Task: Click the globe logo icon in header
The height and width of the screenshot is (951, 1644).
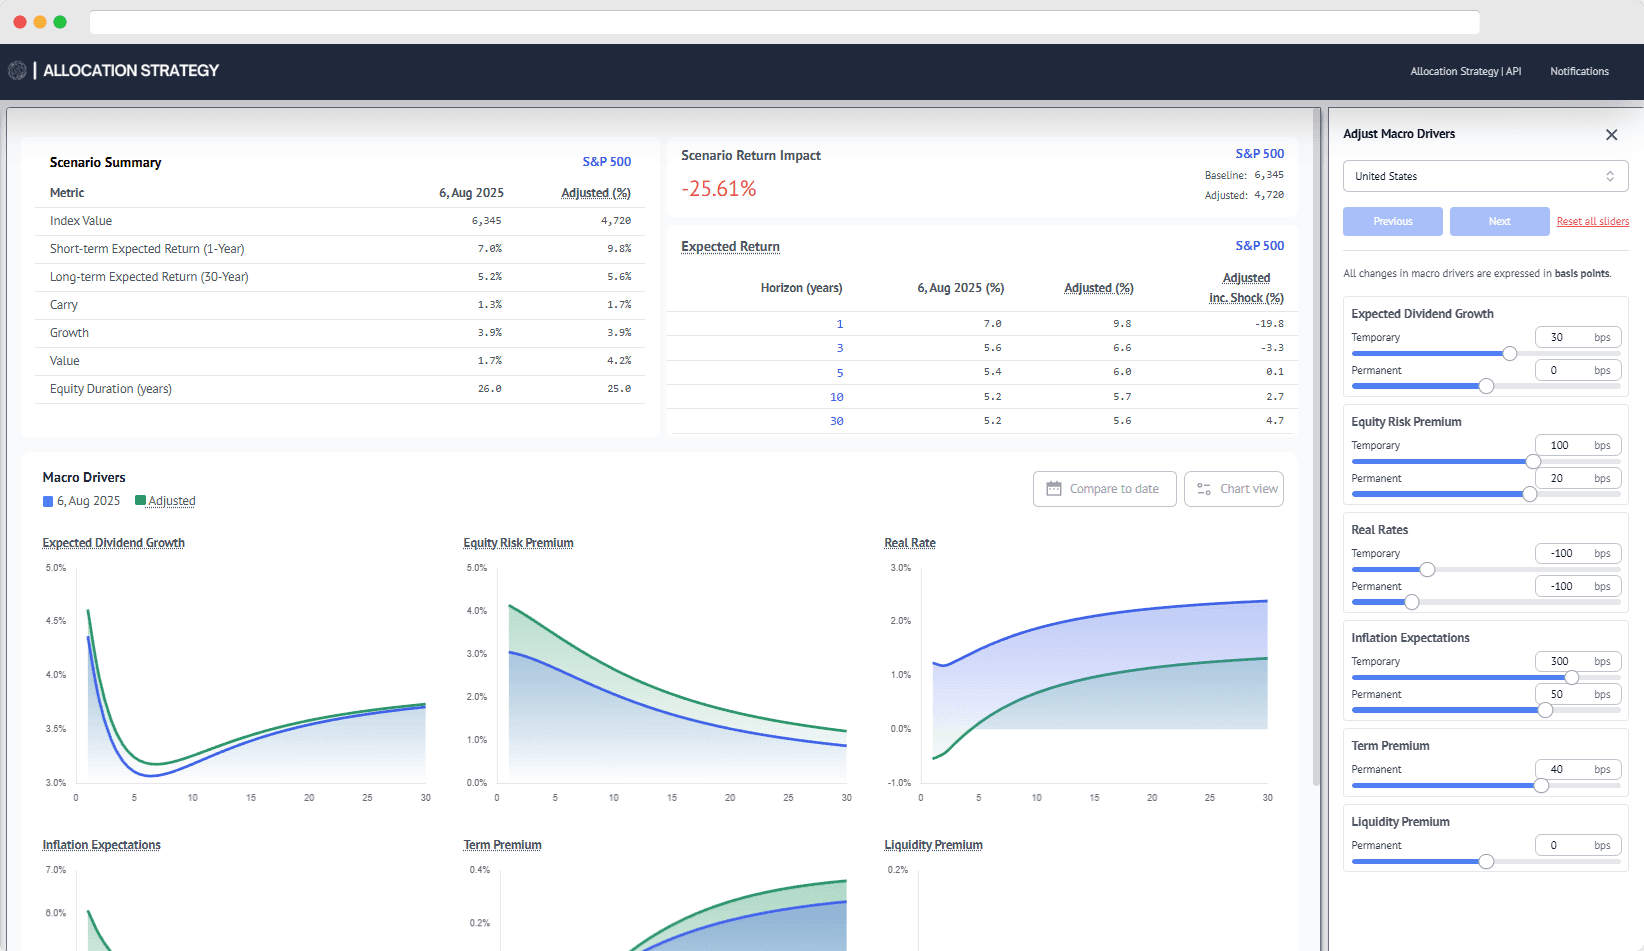Action: (x=17, y=70)
